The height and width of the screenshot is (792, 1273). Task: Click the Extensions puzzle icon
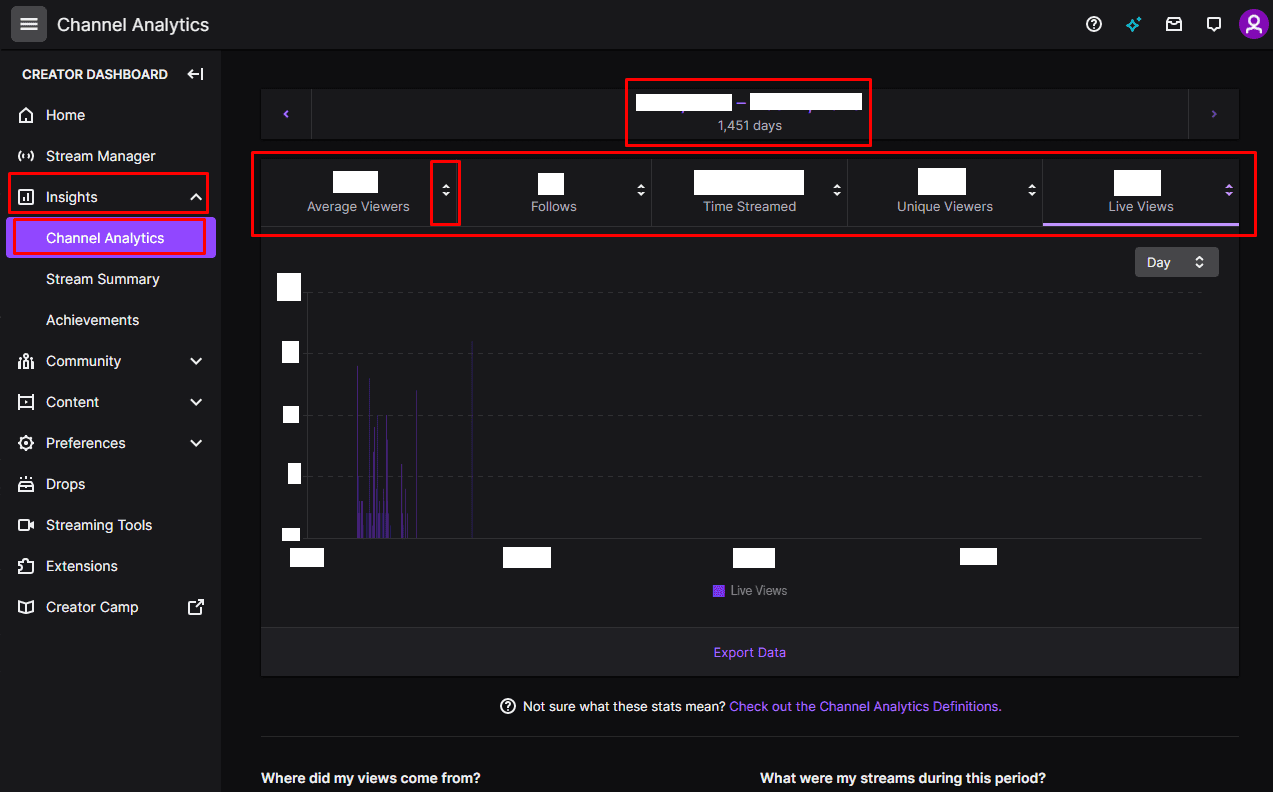click(26, 566)
